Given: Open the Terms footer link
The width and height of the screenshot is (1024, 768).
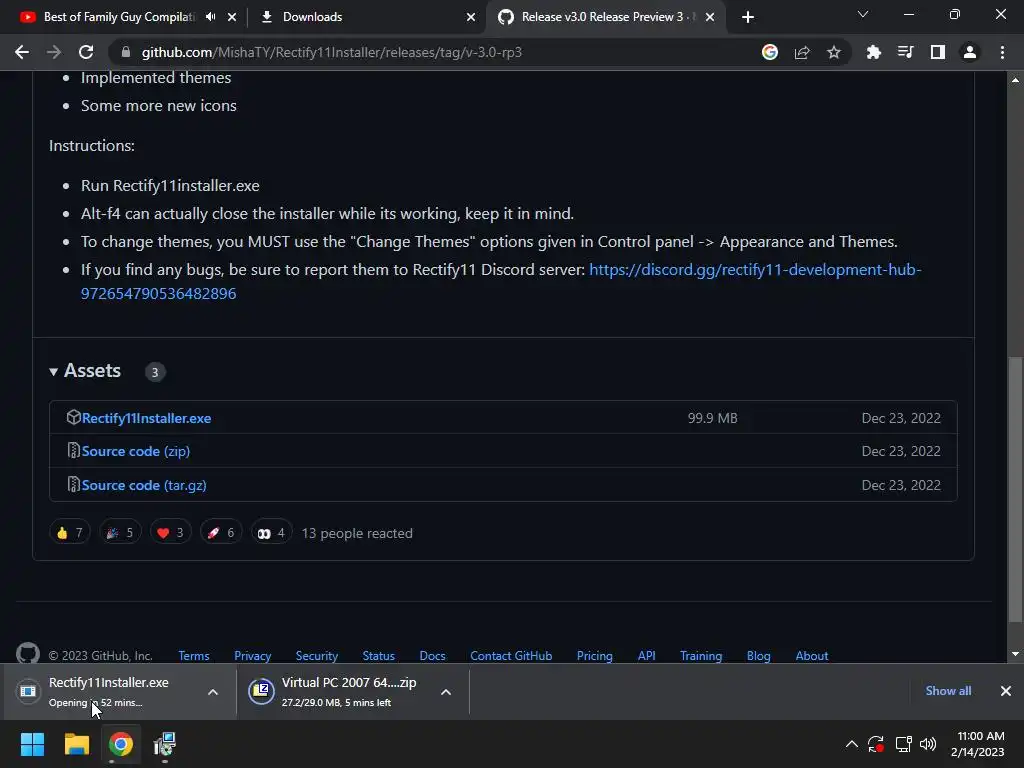Looking at the screenshot, I should (194, 656).
